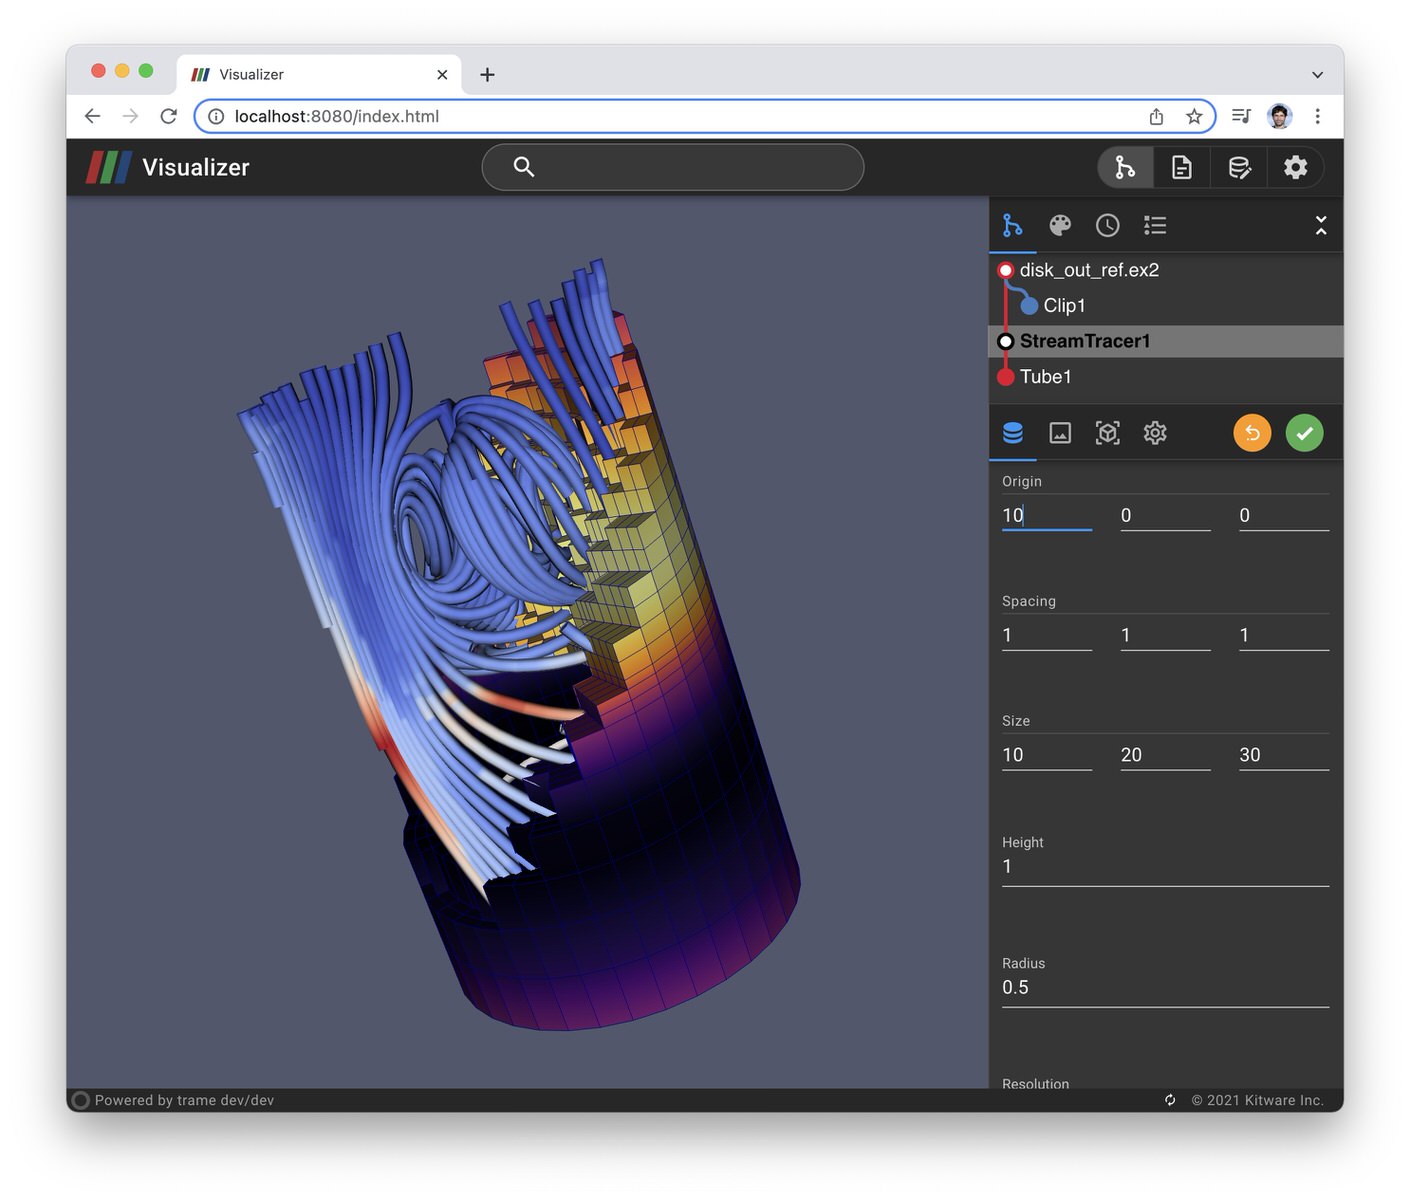Open the representation image tab

pyautogui.click(x=1060, y=433)
